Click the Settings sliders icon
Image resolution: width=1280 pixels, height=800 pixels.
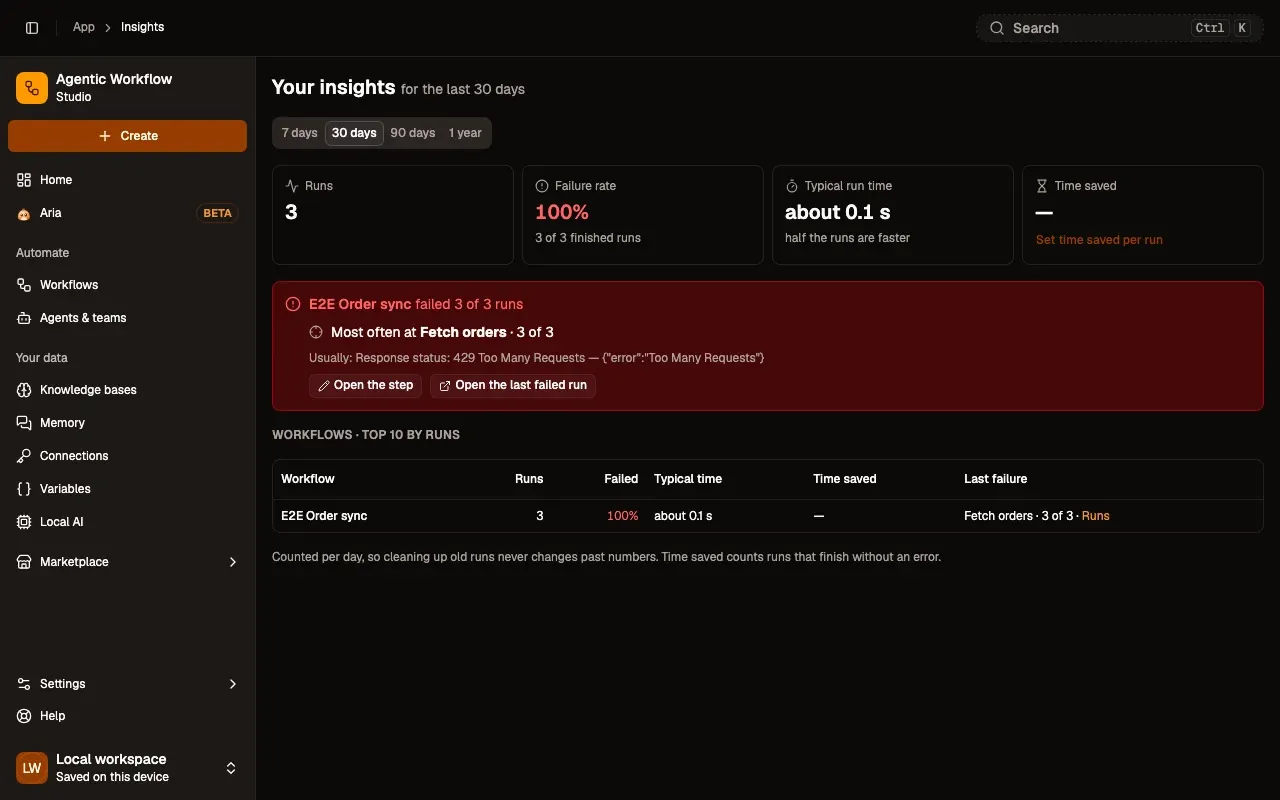(24, 684)
